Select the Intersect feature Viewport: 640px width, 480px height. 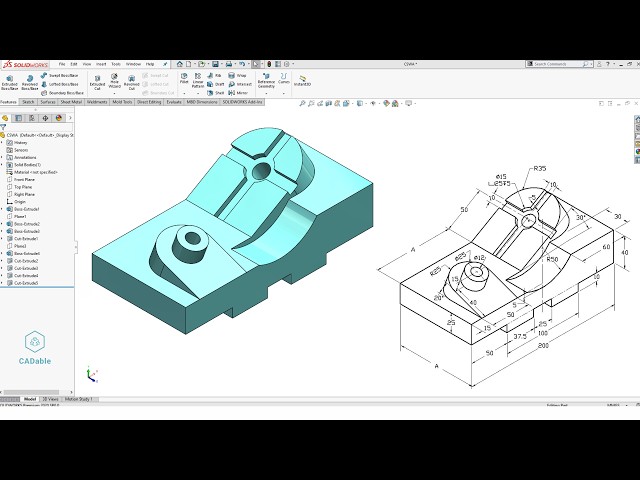240,84
